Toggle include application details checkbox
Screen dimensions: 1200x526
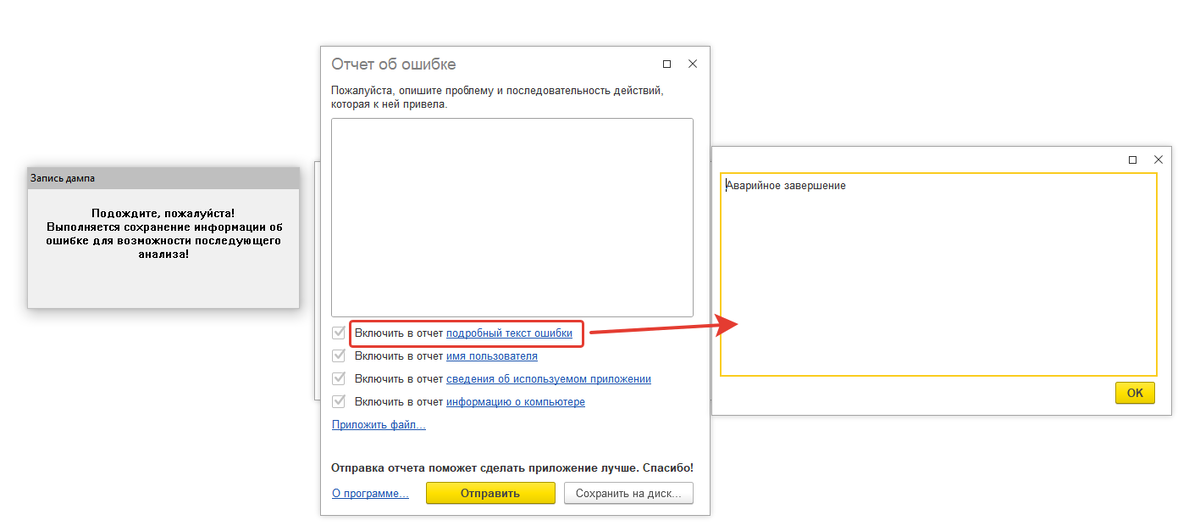339,379
